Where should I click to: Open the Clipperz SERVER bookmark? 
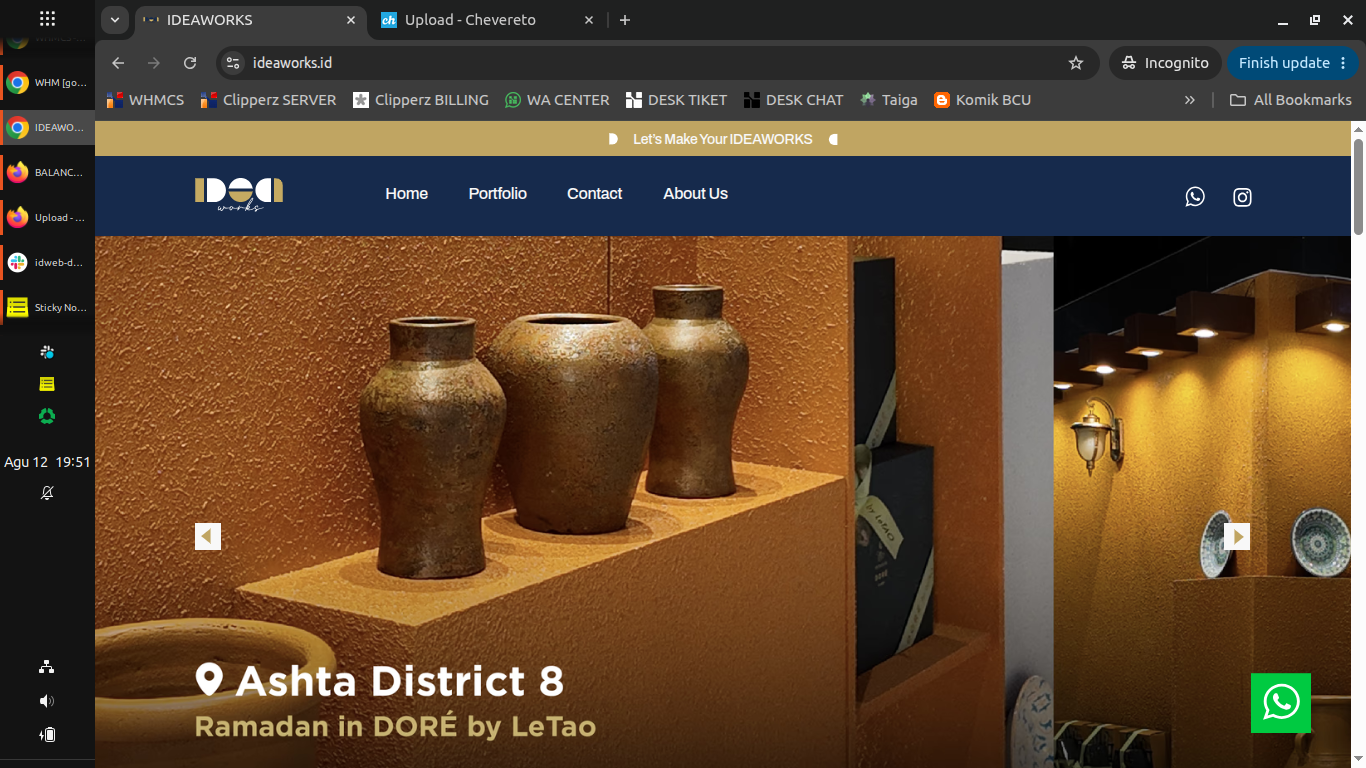coord(268,100)
